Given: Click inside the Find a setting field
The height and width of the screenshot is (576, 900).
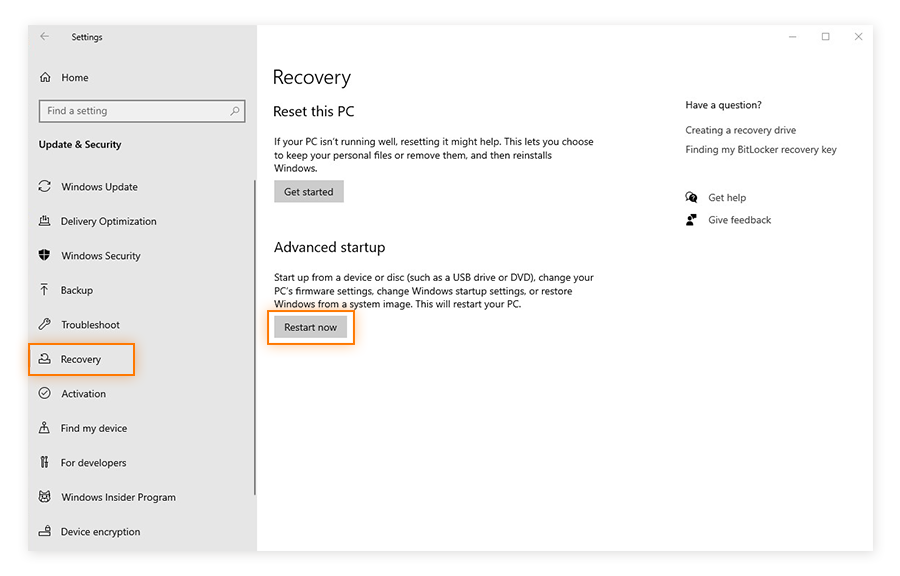Looking at the screenshot, I should point(141,111).
